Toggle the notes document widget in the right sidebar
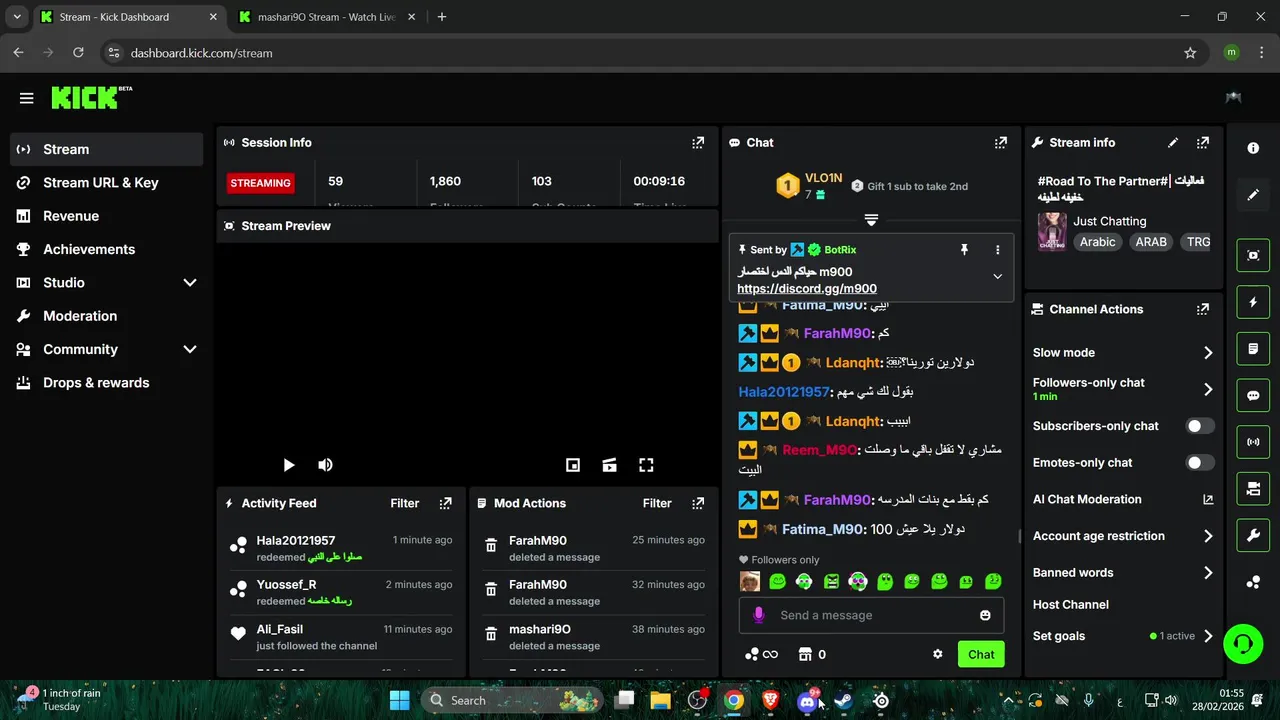The width and height of the screenshot is (1280, 720). click(x=1253, y=349)
